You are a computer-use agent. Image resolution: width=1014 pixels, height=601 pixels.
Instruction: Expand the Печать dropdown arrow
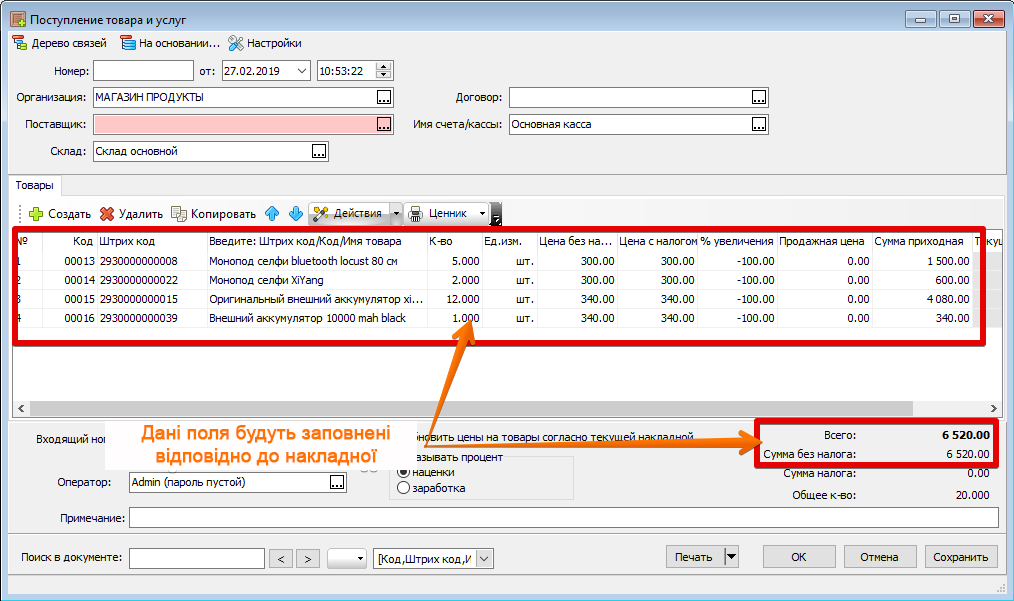click(731, 556)
